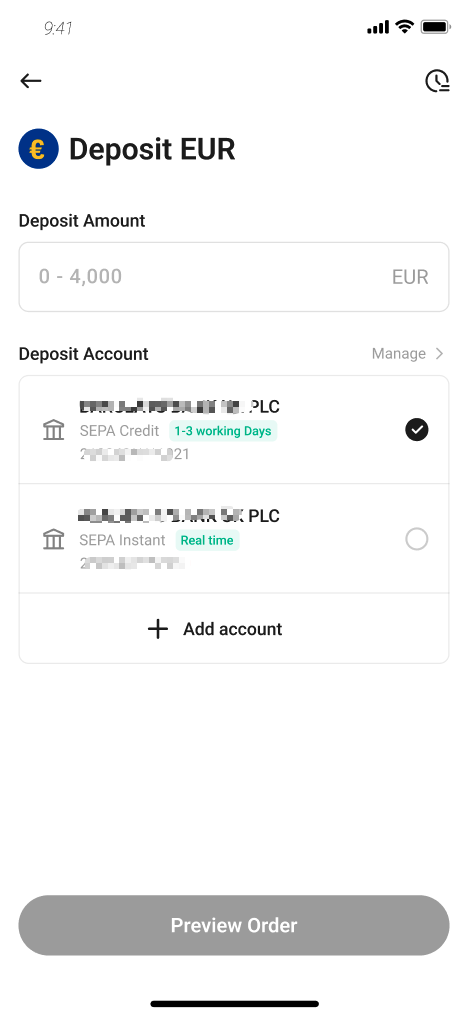The width and height of the screenshot is (468, 1016).
Task: Tap the battery status icon
Action: [x=436, y=27]
